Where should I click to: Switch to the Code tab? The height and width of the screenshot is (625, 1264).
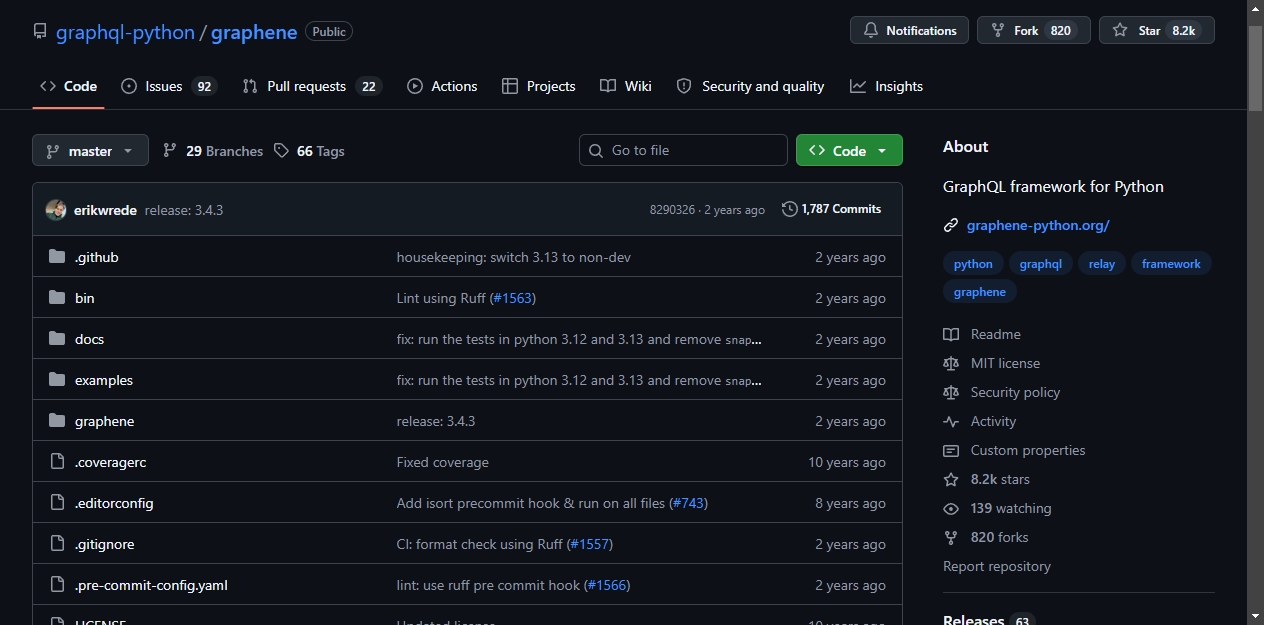[x=68, y=86]
